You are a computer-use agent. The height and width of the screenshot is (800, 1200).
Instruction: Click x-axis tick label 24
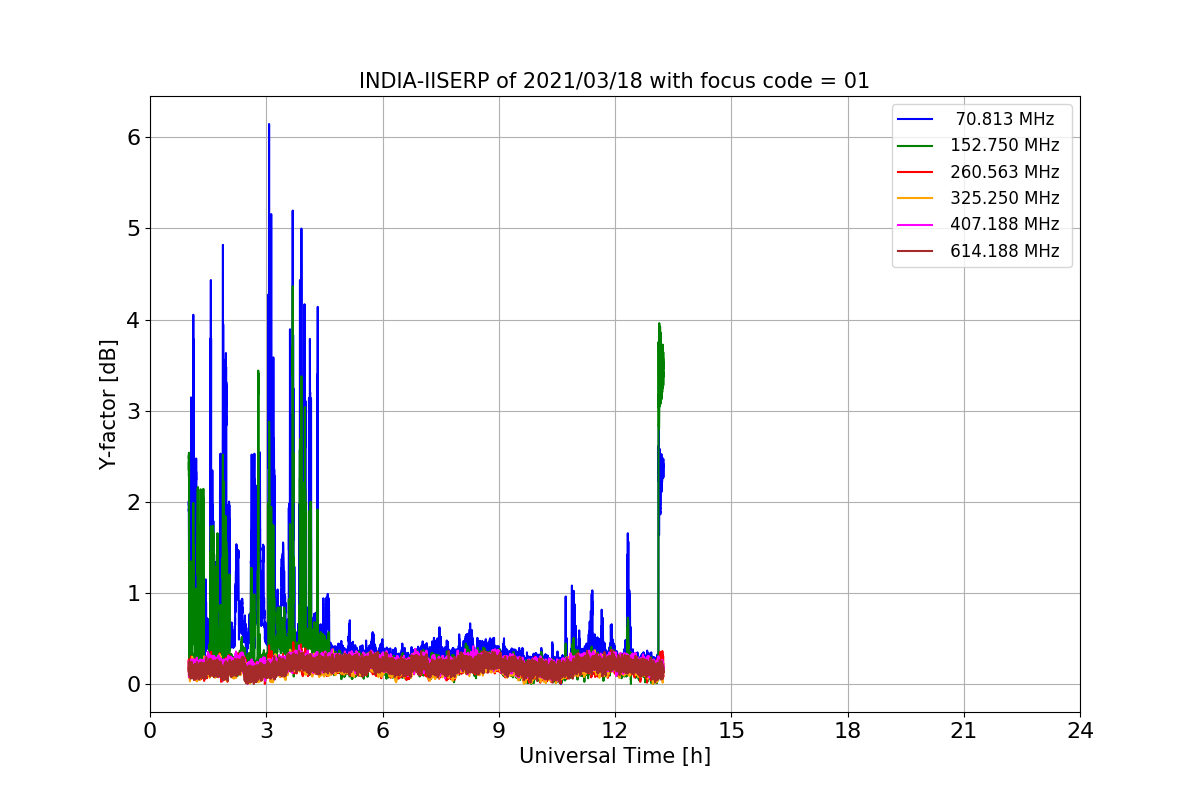(x=1080, y=730)
